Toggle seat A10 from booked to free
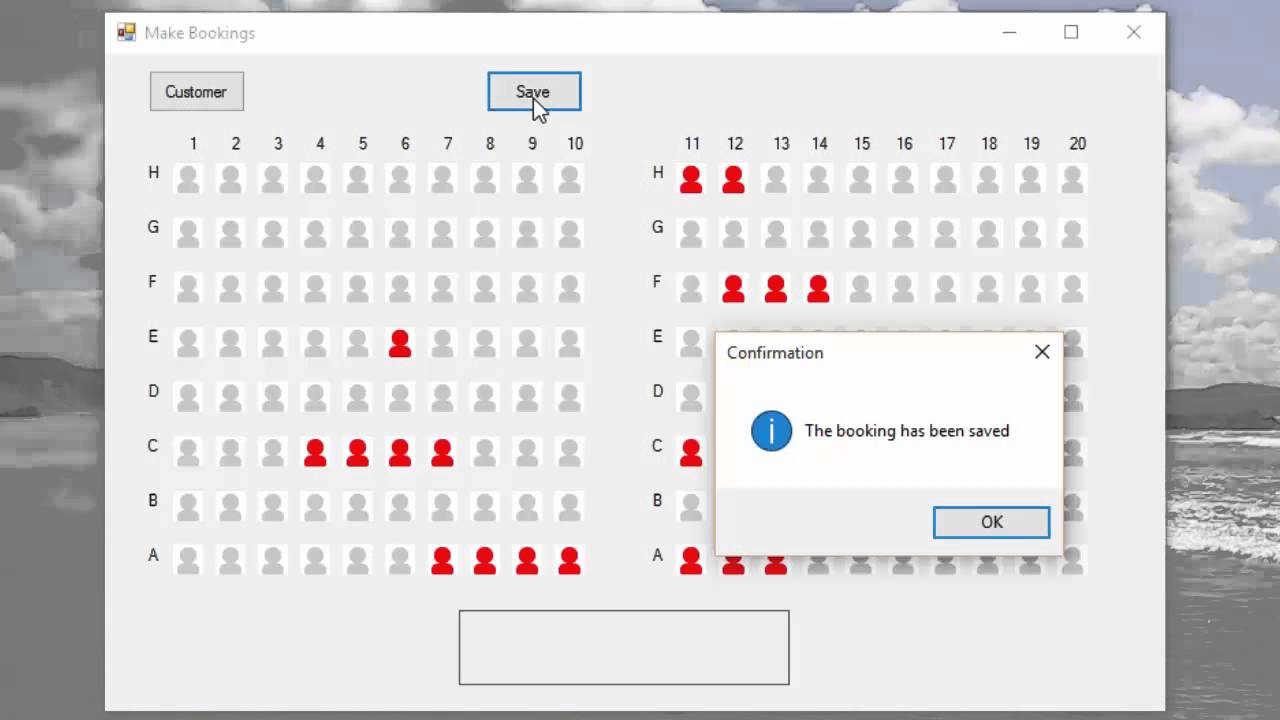 click(570, 561)
